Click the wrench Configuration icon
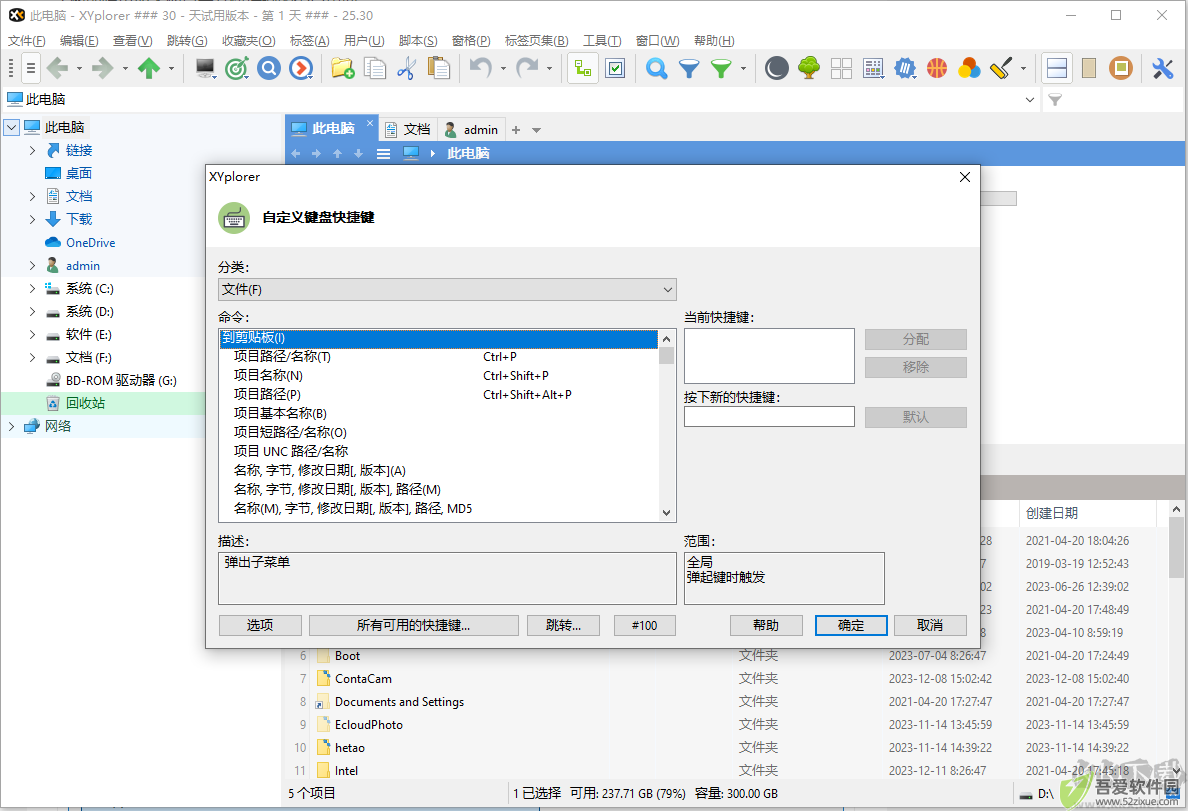 [x=1162, y=69]
